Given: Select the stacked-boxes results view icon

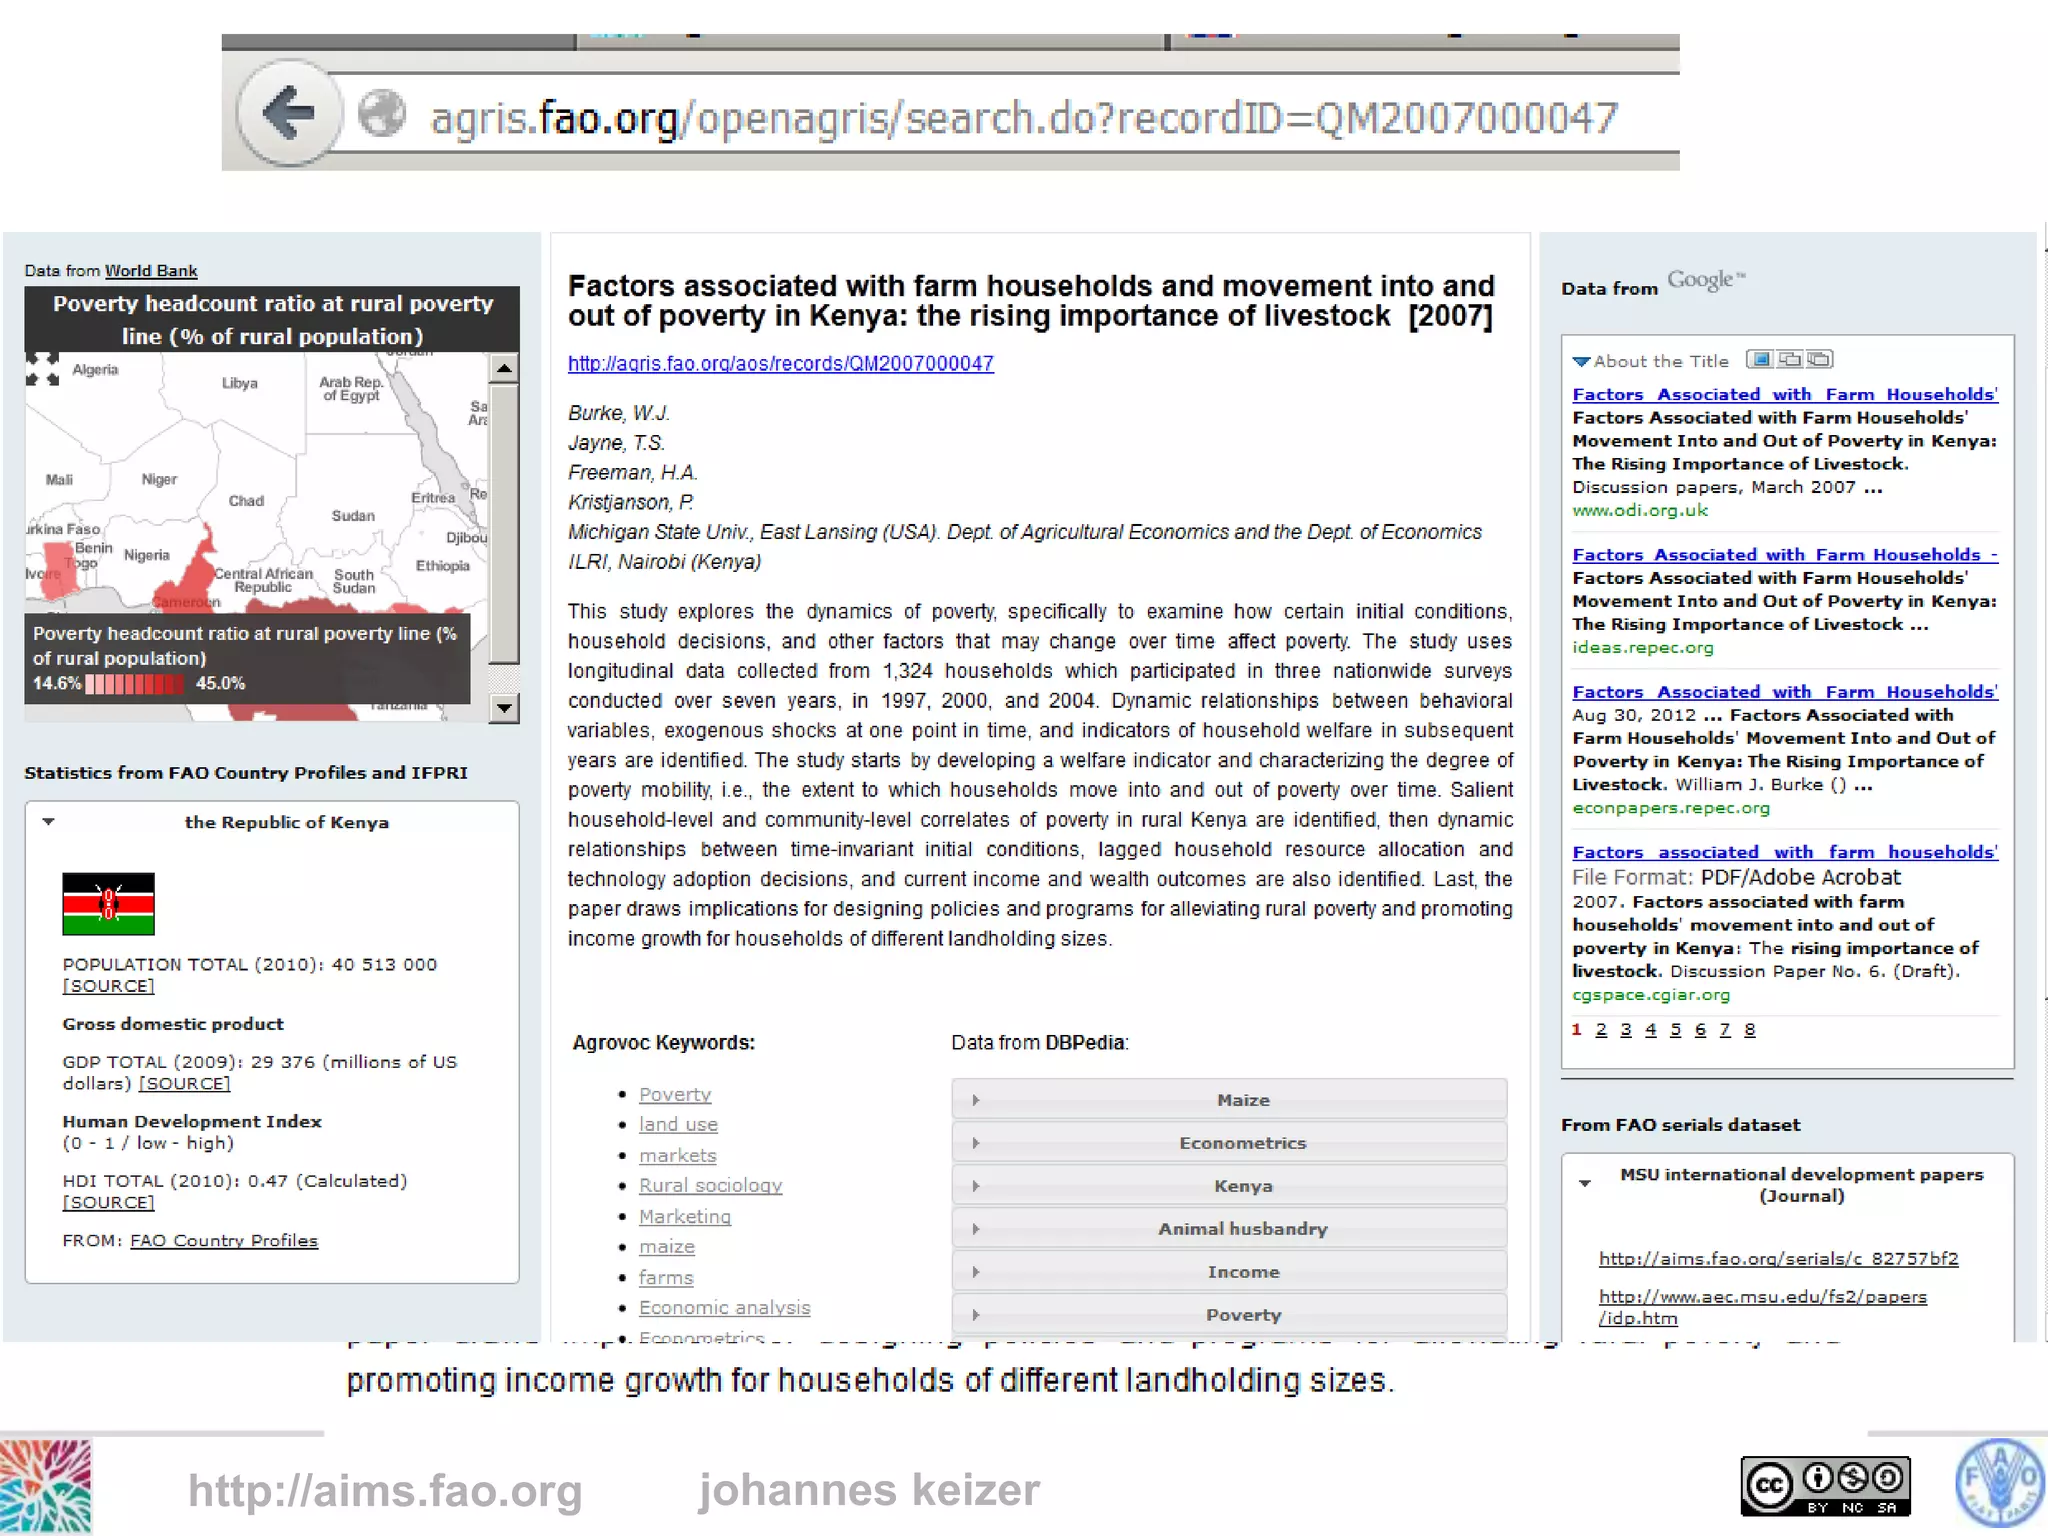Looking at the screenshot, I should pyautogui.click(x=1820, y=359).
